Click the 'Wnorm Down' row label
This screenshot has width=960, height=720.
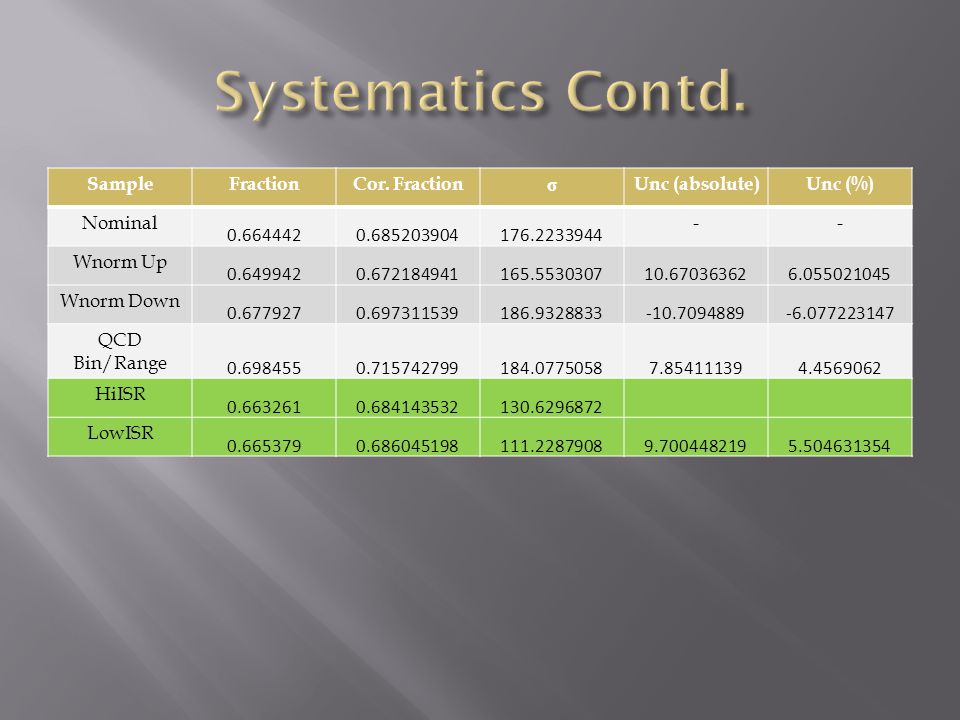click(120, 301)
